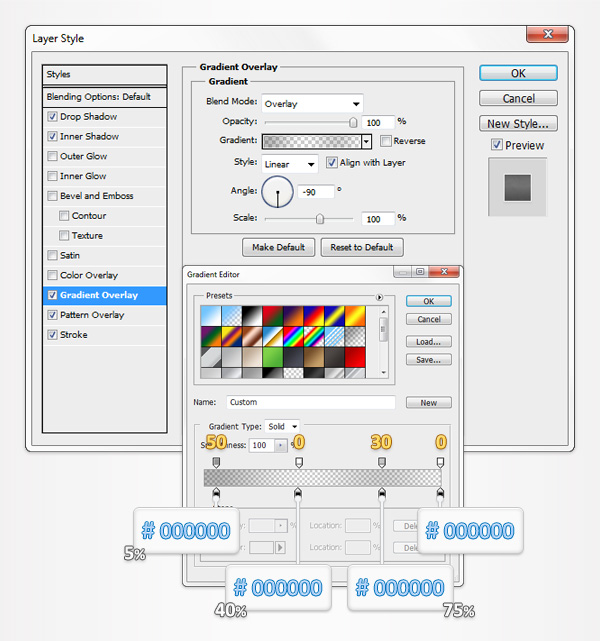The width and height of the screenshot is (600, 641).
Task: Click the Reset to Default button
Action: pyautogui.click(x=362, y=247)
